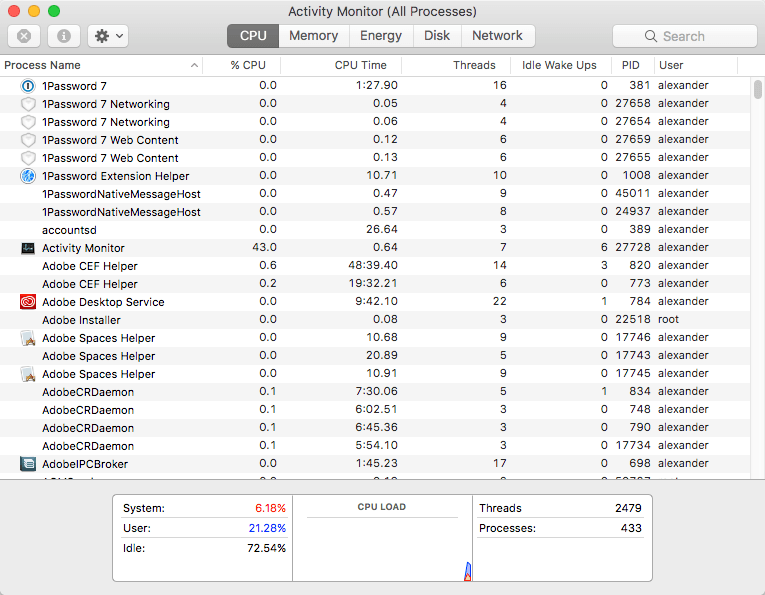Viewport: 765px width, 595px height.
Task: Open the process Info inspector button
Action: 64,36
